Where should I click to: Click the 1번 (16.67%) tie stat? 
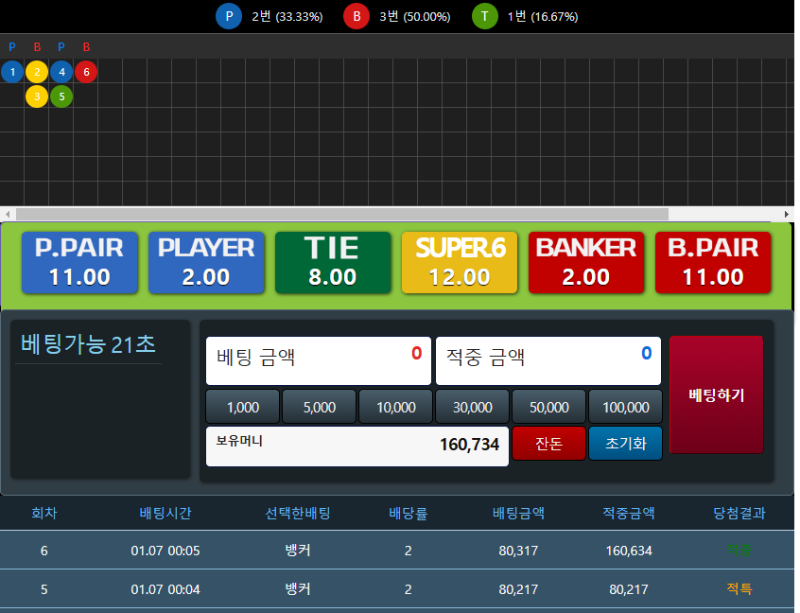(x=543, y=16)
